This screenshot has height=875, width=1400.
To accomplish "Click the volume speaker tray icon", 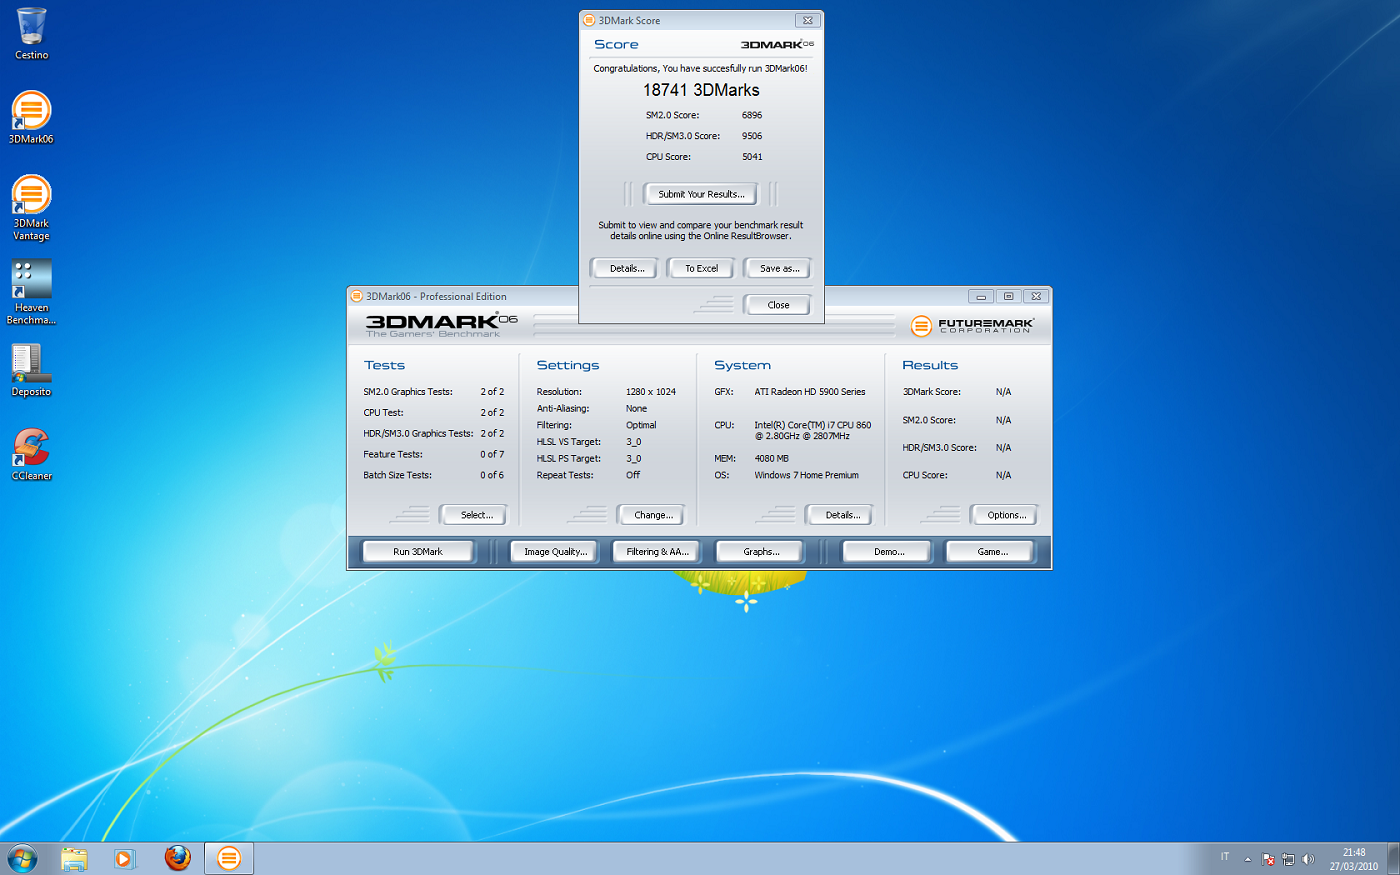I will click(1308, 859).
